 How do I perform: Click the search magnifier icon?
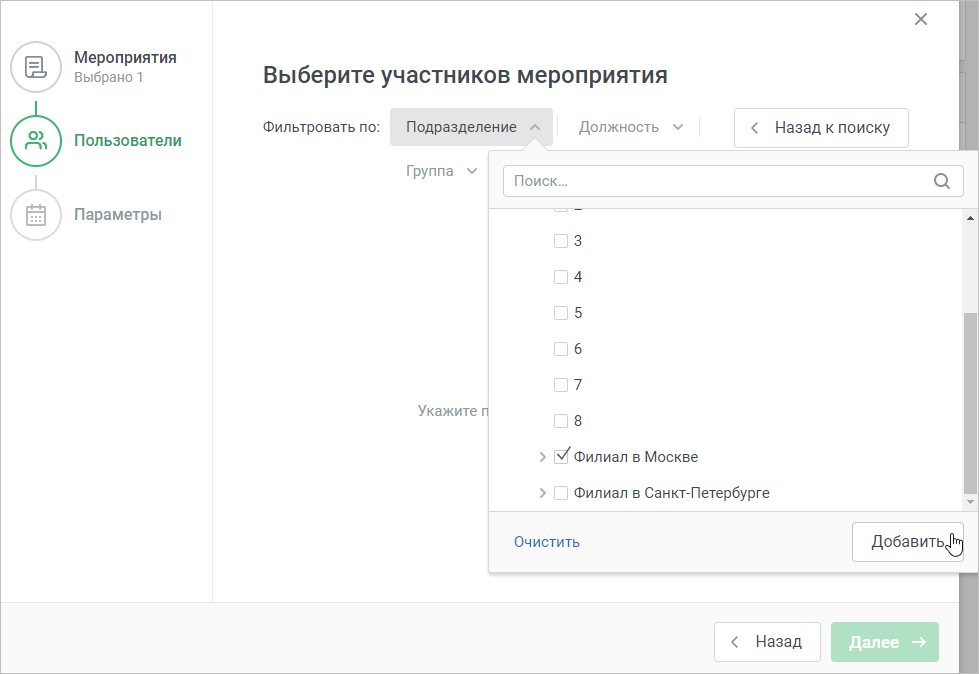942,181
